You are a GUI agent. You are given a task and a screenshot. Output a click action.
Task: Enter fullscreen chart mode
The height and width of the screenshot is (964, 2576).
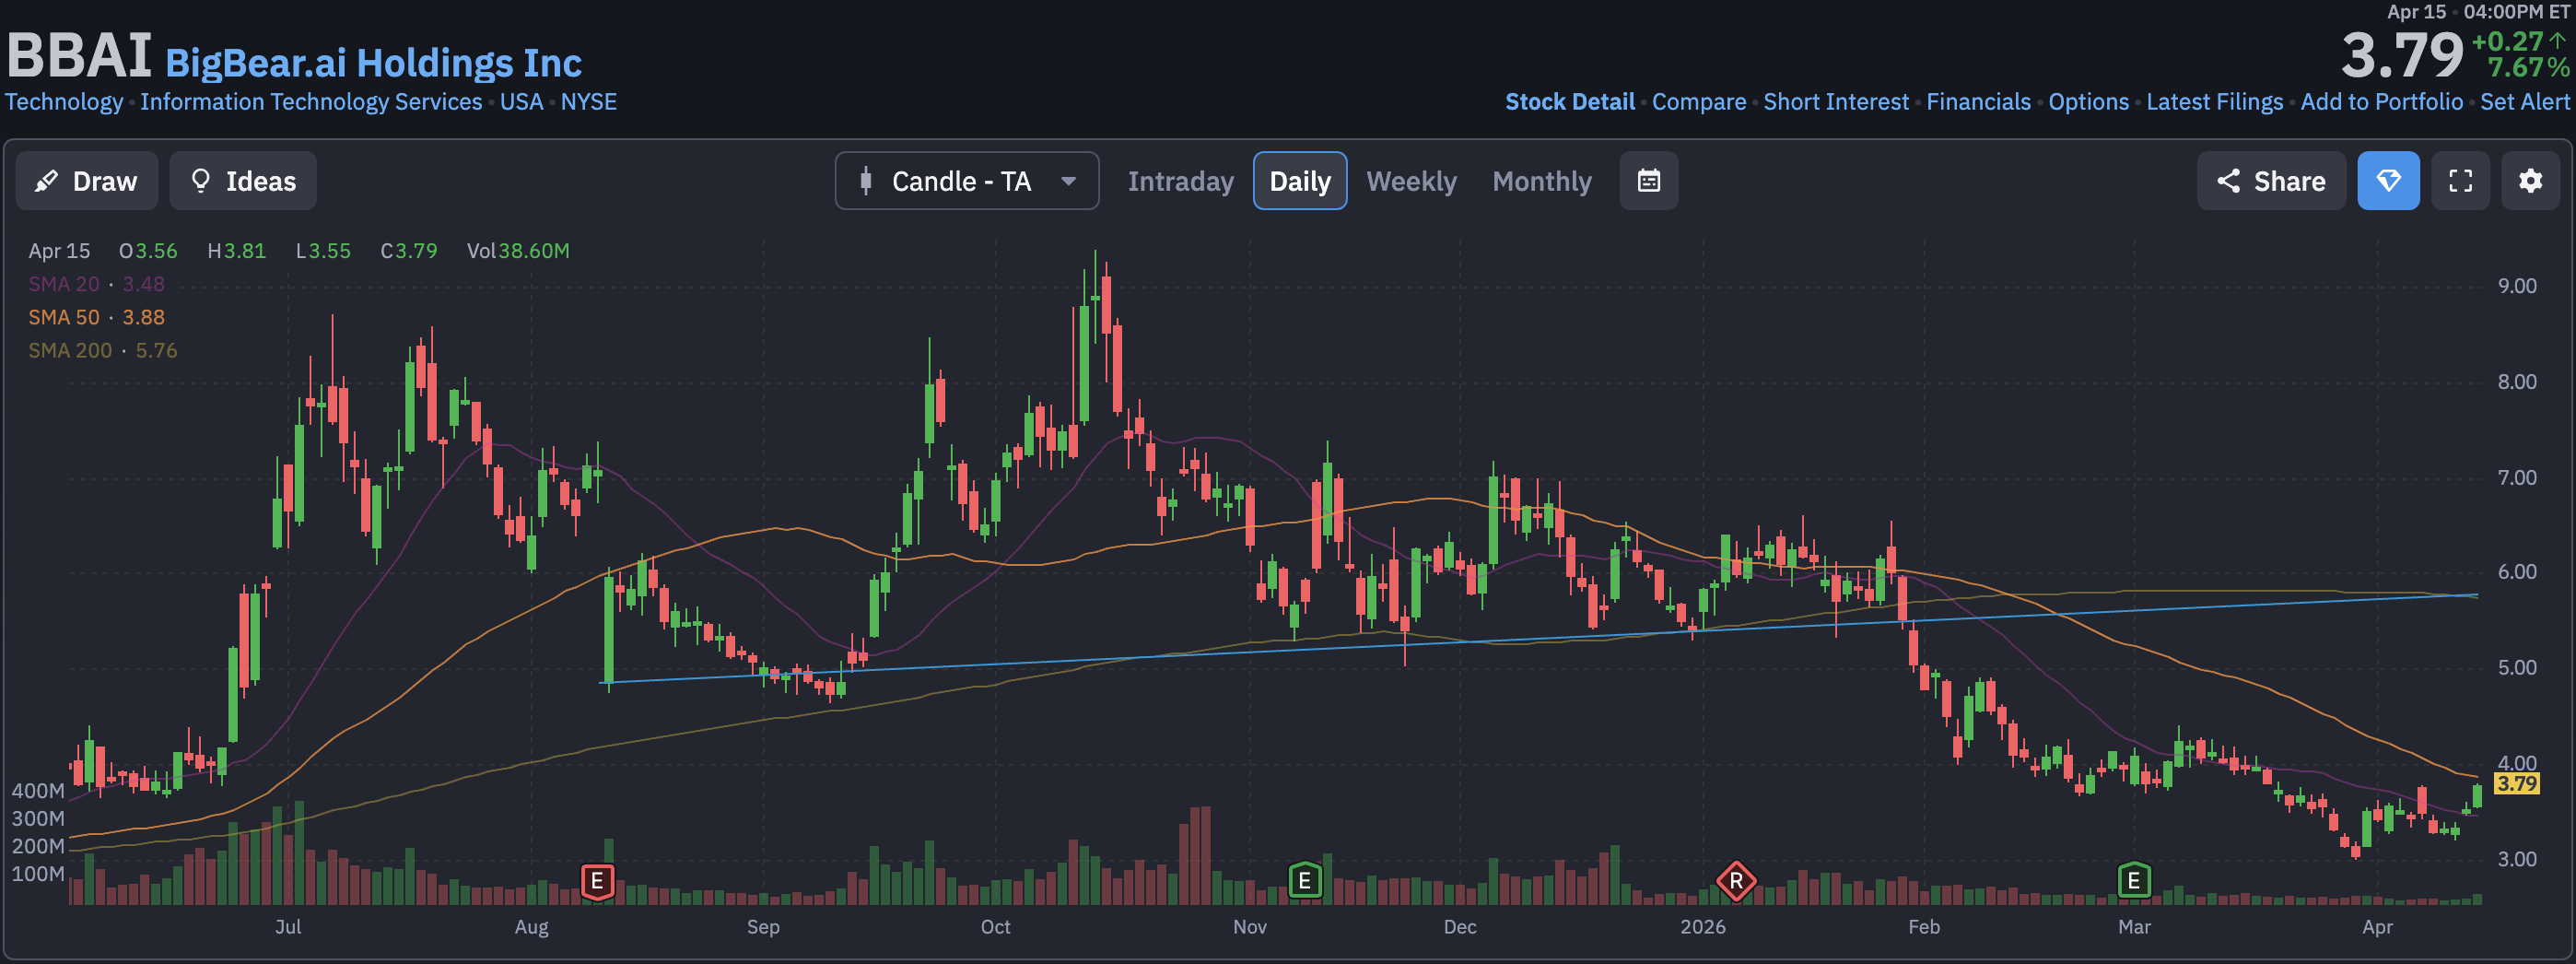tap(2460, 181)
